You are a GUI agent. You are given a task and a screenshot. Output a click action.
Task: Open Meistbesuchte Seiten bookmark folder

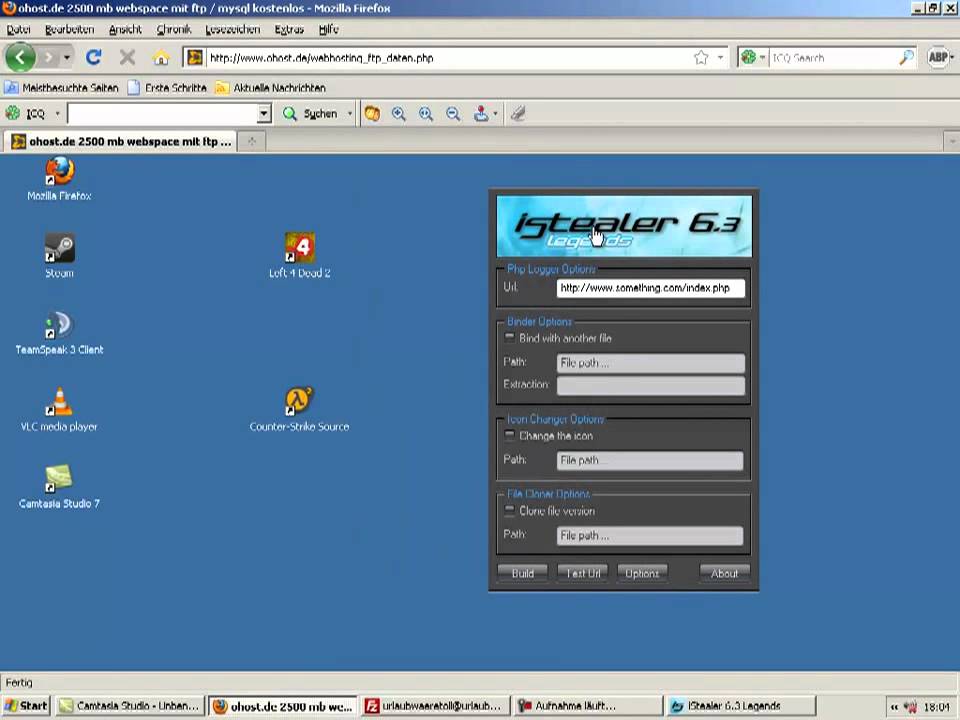[61, 88]
